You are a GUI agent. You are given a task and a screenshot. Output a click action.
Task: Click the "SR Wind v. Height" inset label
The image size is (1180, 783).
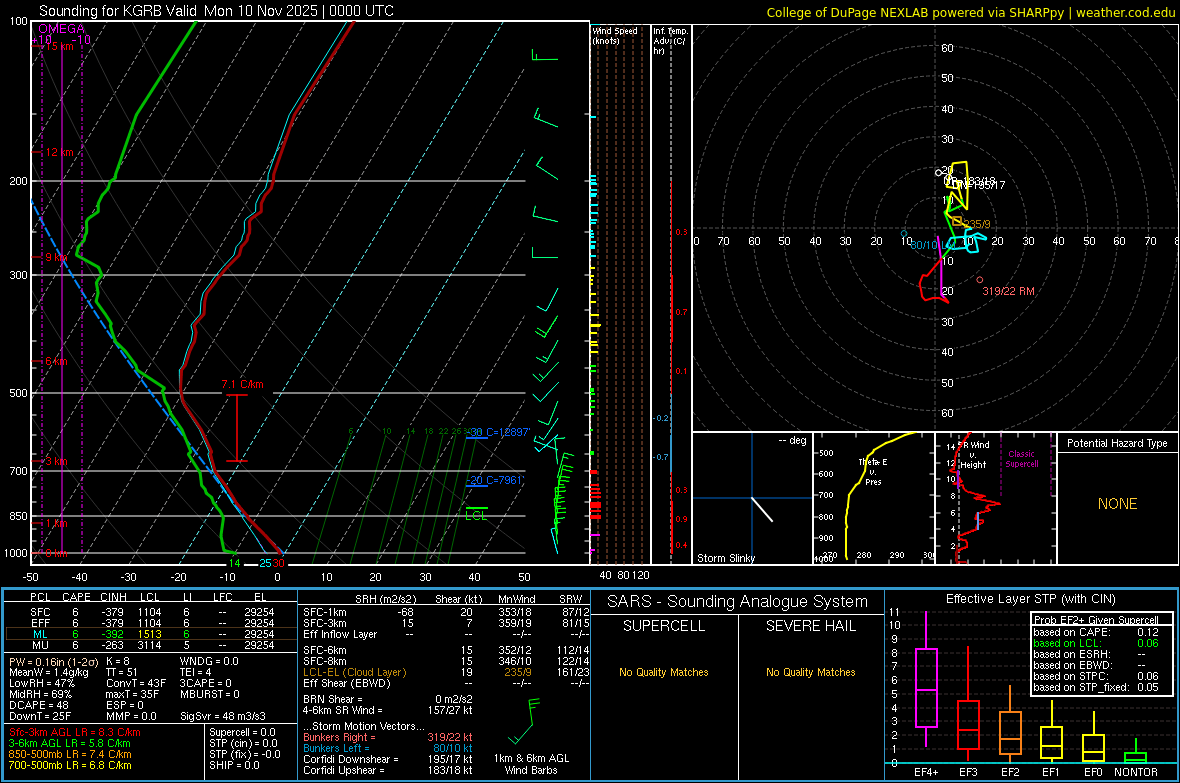[974, 455]
